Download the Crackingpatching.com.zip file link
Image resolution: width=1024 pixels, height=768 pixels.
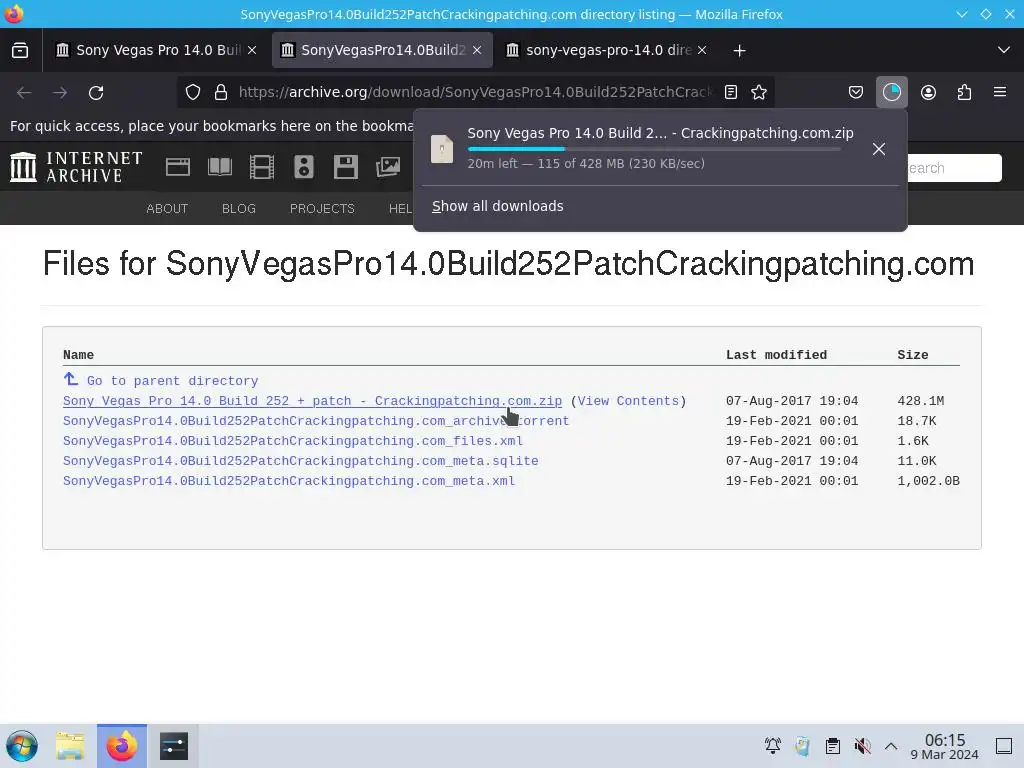[x=312, y=401]
